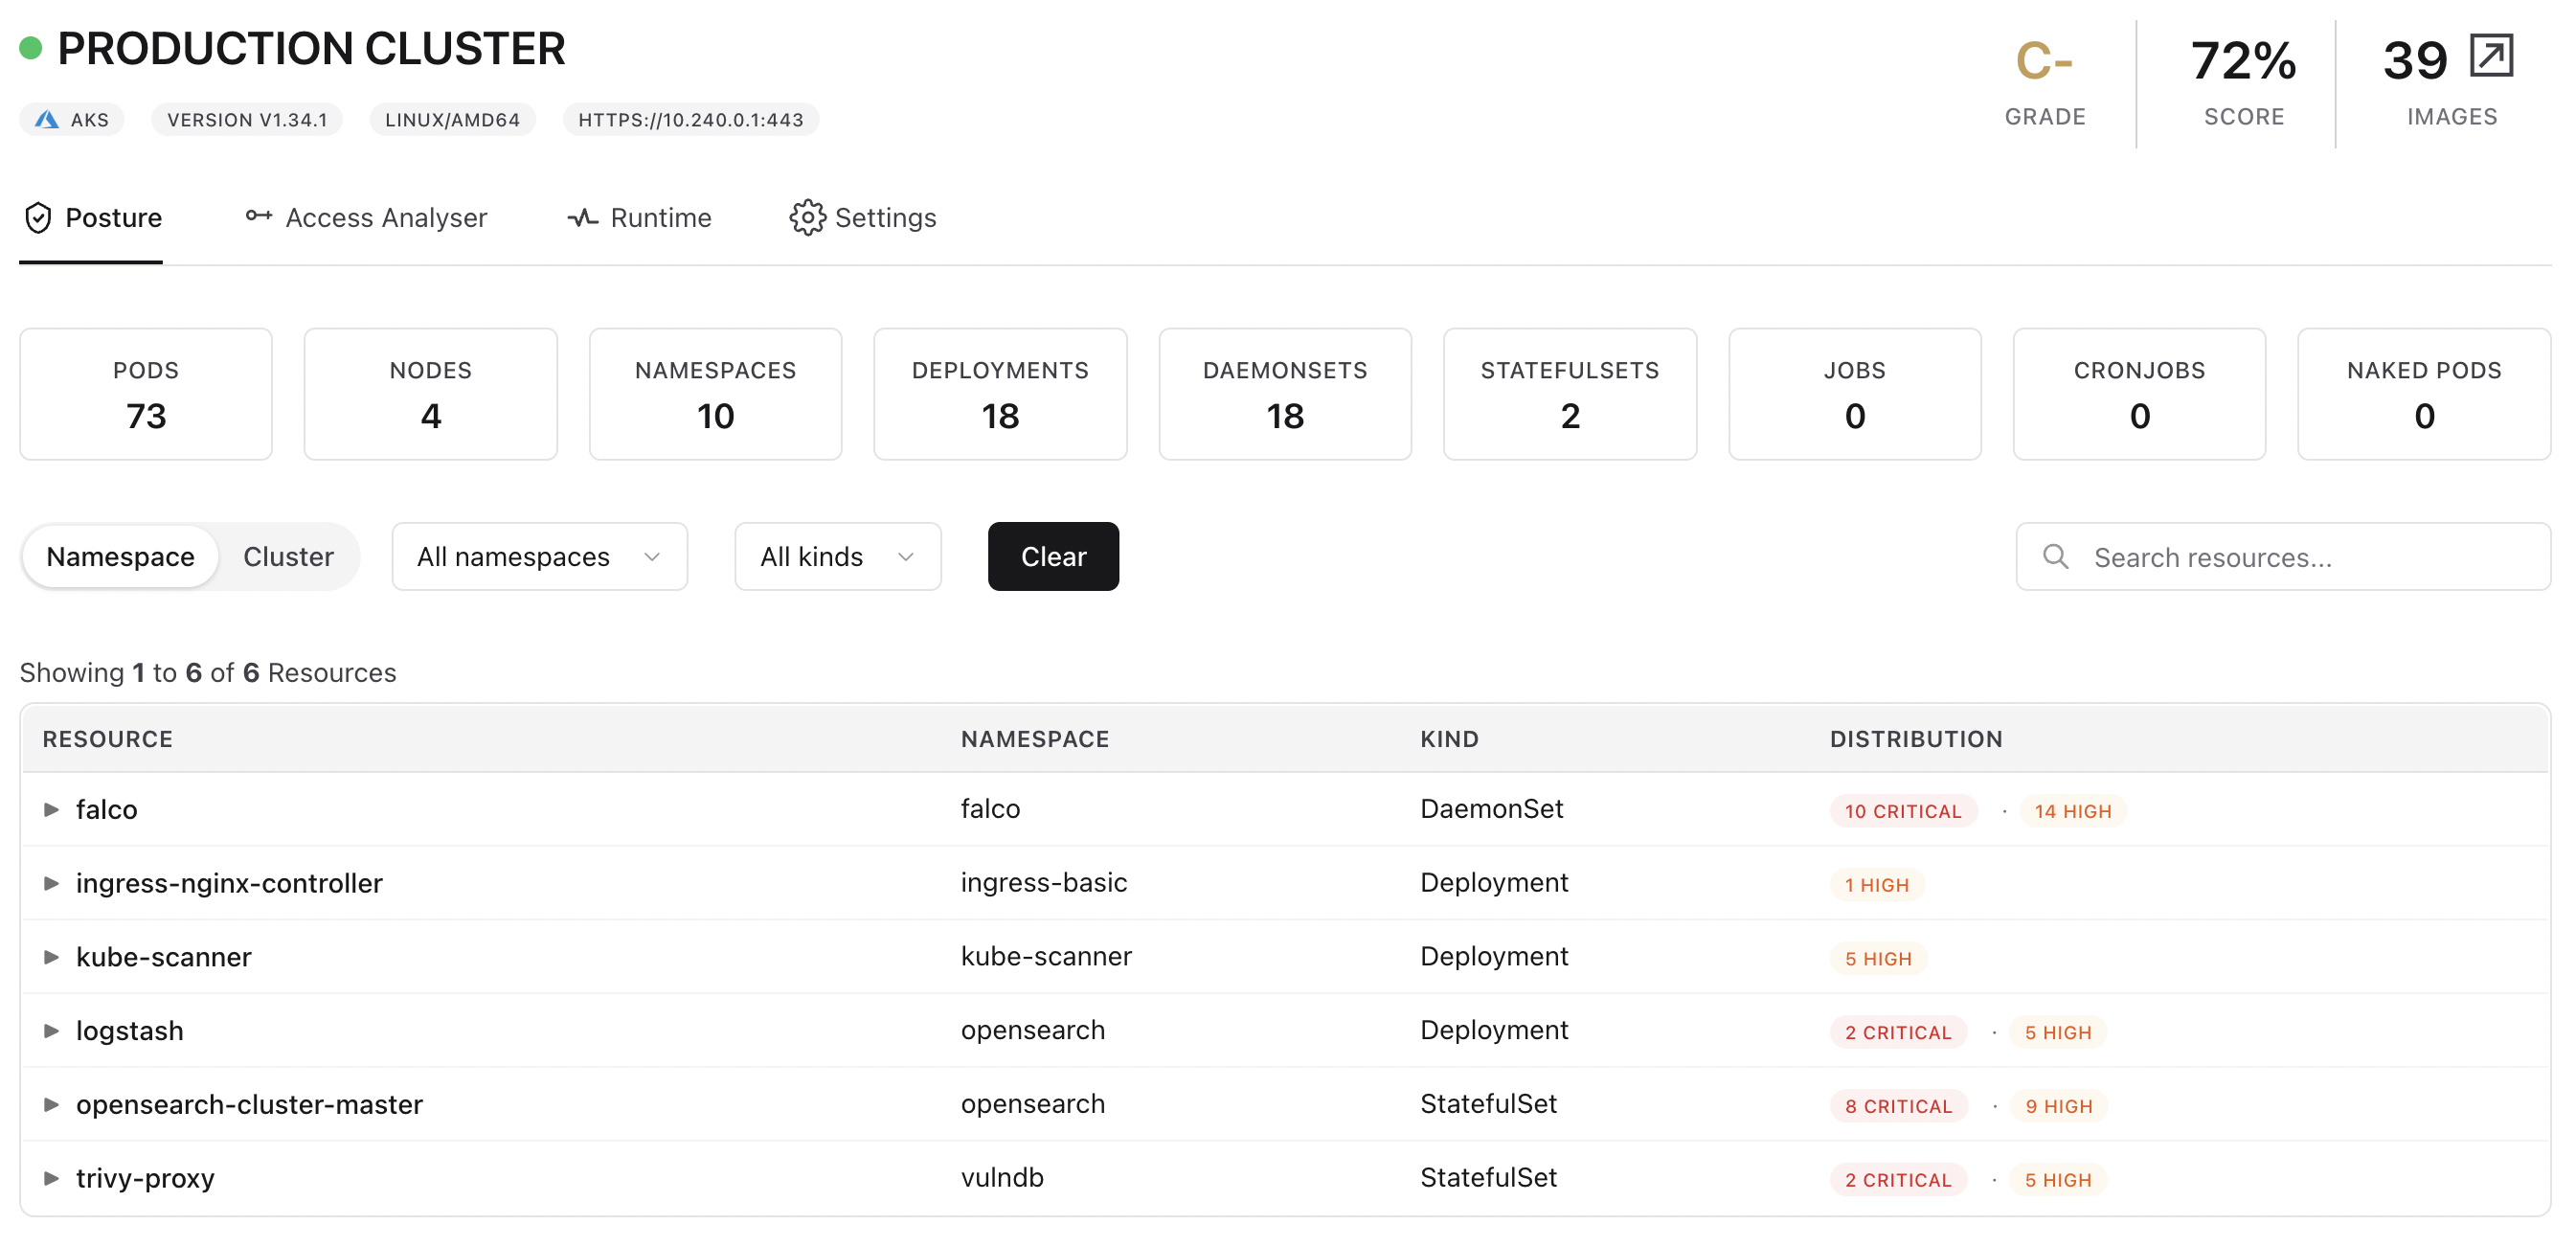Click the Naked Pods 0 stat card
2576x1247 pixels.
(x=2424, y=394)
